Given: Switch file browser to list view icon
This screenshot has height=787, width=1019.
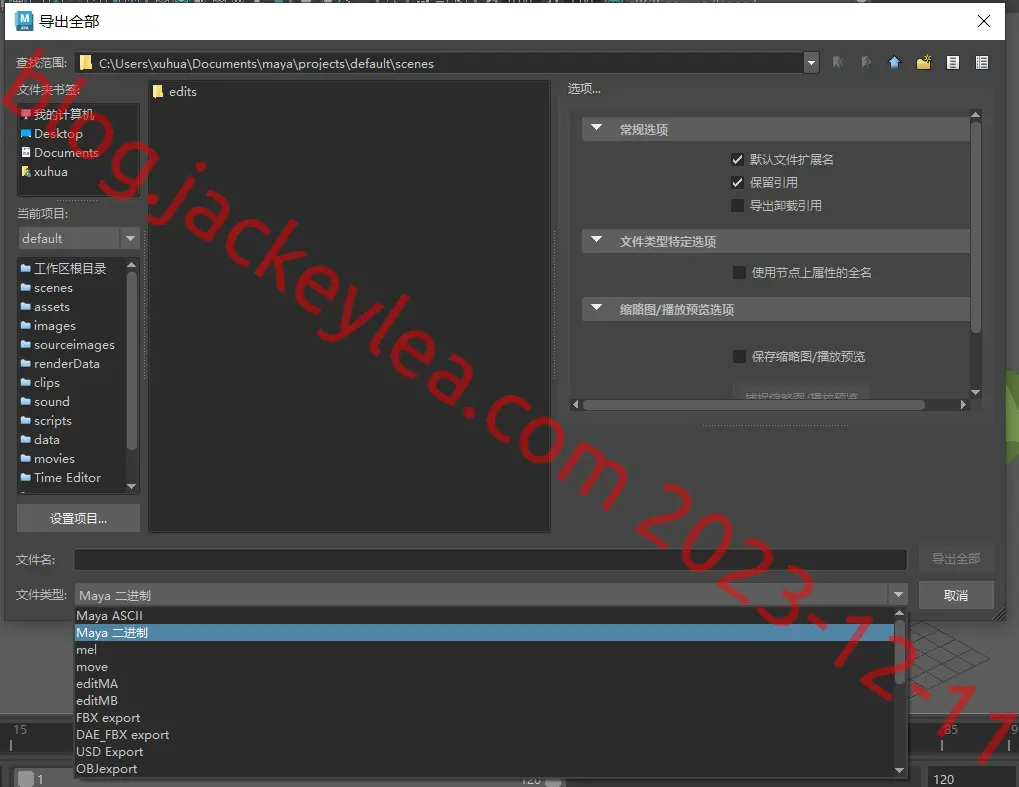Looking at the screenshot, I should [953, 62].
